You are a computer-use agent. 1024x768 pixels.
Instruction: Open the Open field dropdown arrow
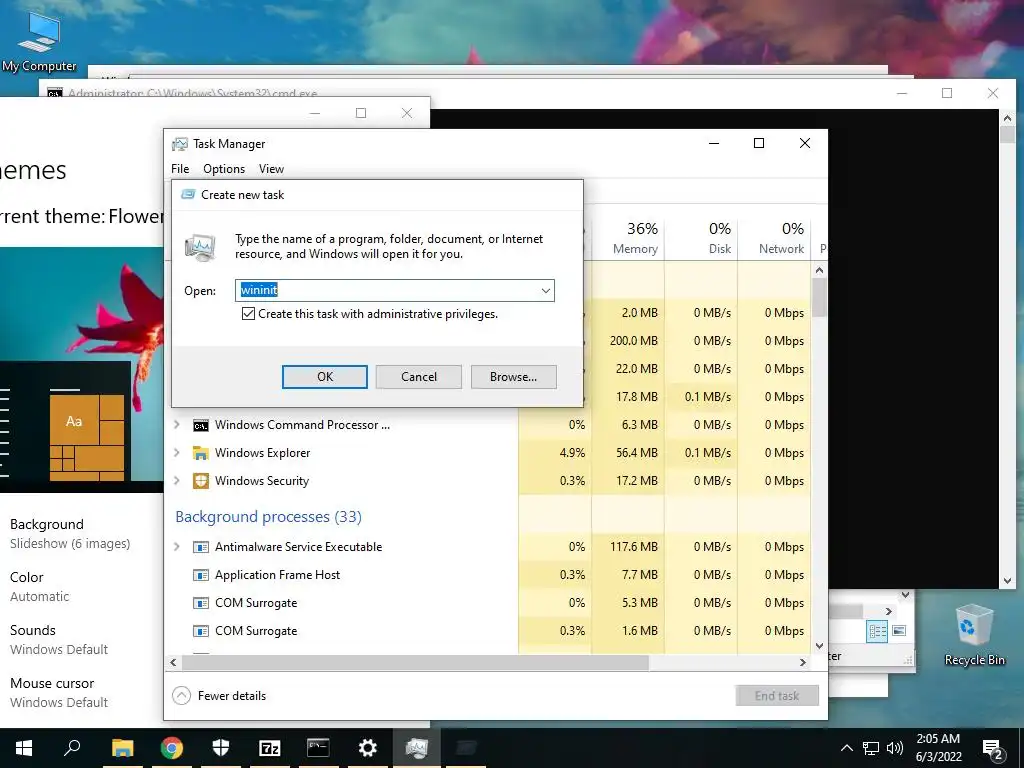[x=545, y=291]
